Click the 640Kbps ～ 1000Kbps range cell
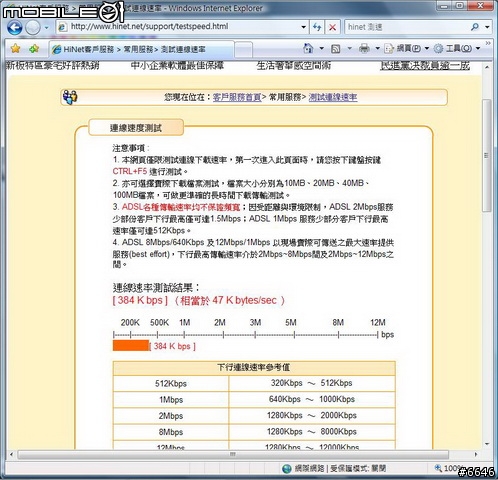This screenshot has width=498, height=480. 312,399
